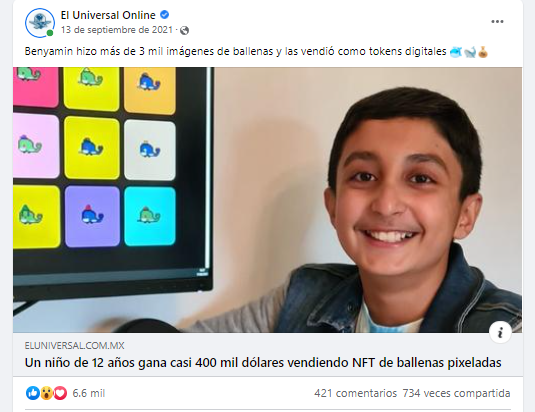The height and width of the screenshot is (412, 535).
Task: Click the ELUNIVERSAL.COM.MX source domain
Action: [74, 346]
